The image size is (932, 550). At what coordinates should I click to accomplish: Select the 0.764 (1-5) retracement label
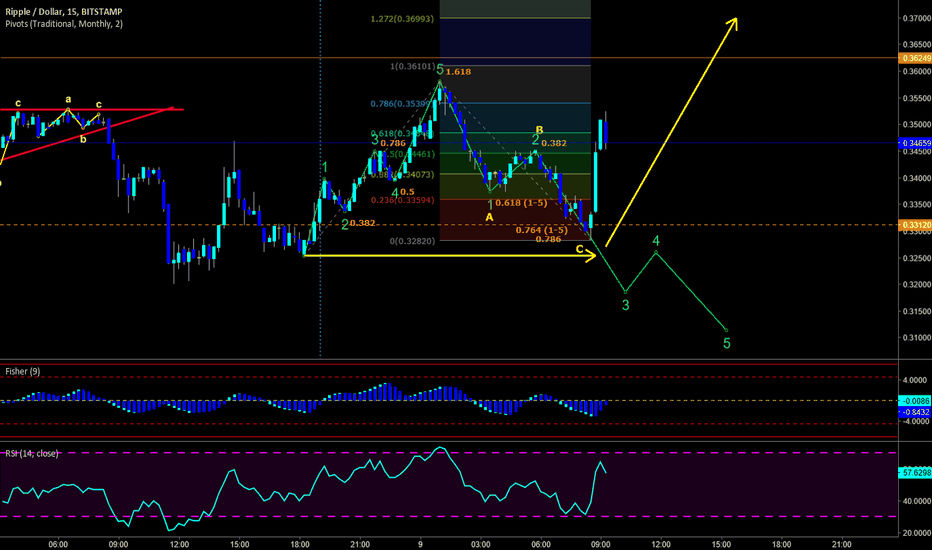(541, 230)
